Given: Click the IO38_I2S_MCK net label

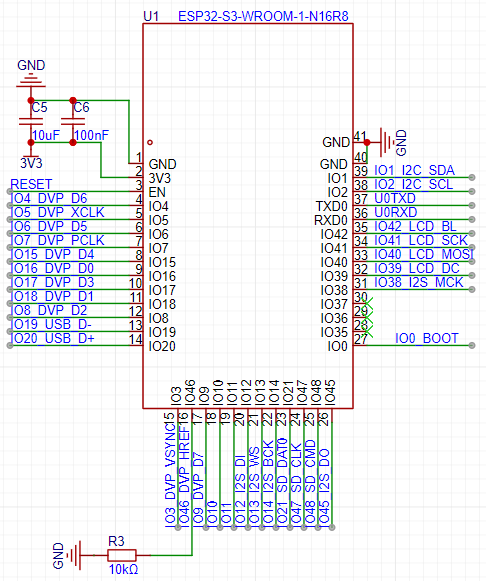Looking at the screenshot, I should coord(419,282).
